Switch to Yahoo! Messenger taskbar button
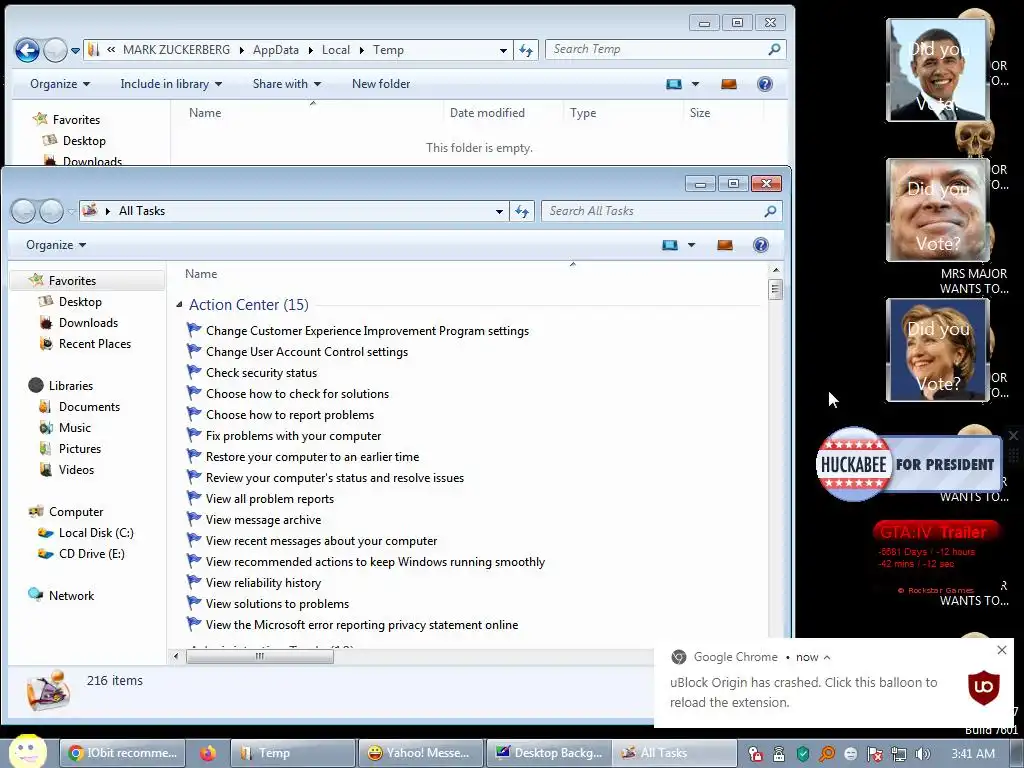The height and width of the screenshot is (768, 1024). coord(421,753)
